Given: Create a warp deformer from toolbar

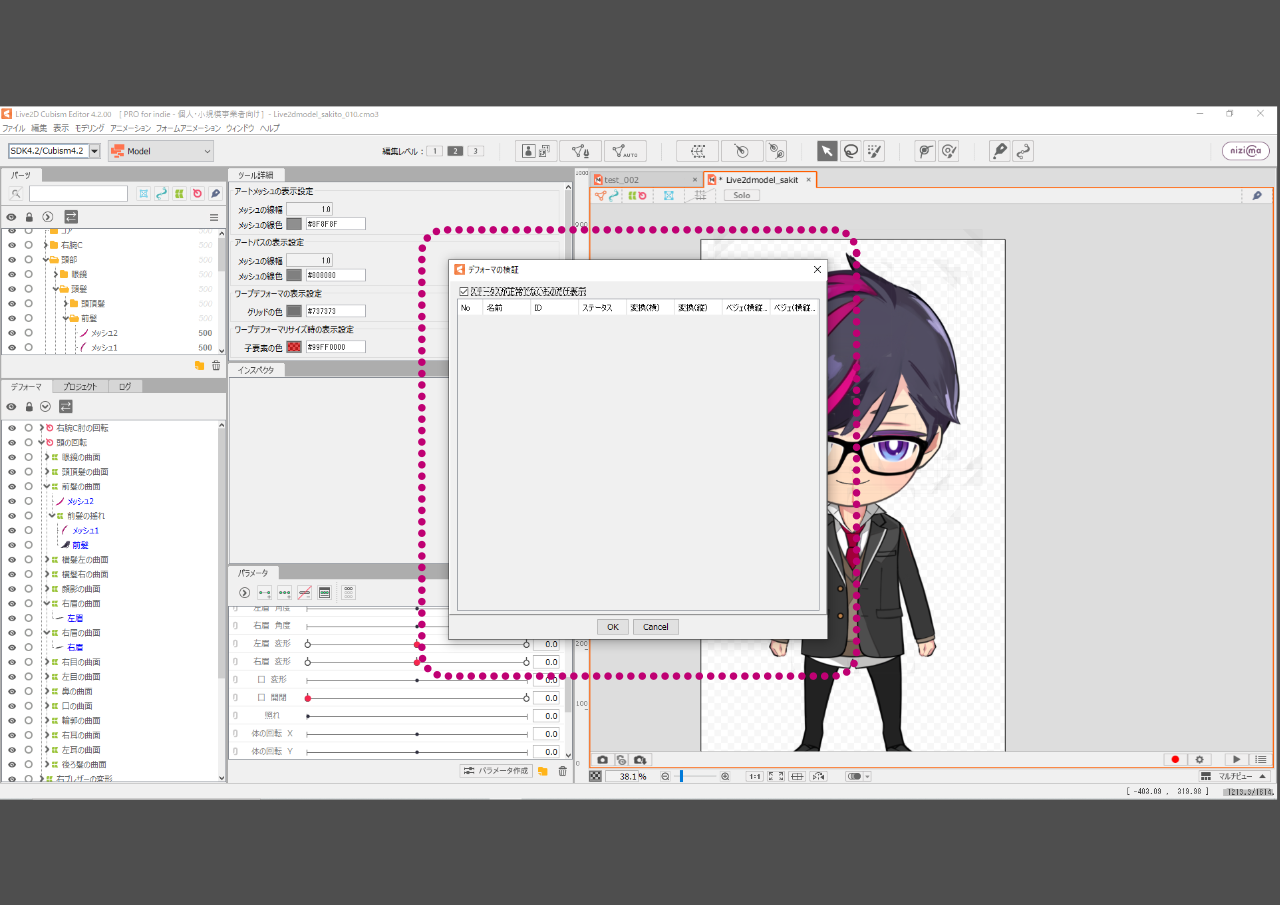Looking at the screenshot, I should 697,151.
